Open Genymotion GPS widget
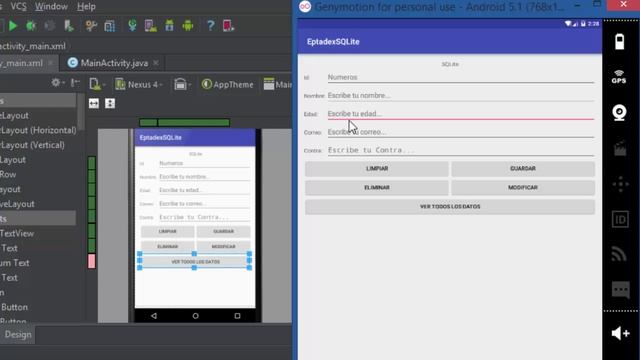This screenshot has width=640, height=360. point(619,77)
